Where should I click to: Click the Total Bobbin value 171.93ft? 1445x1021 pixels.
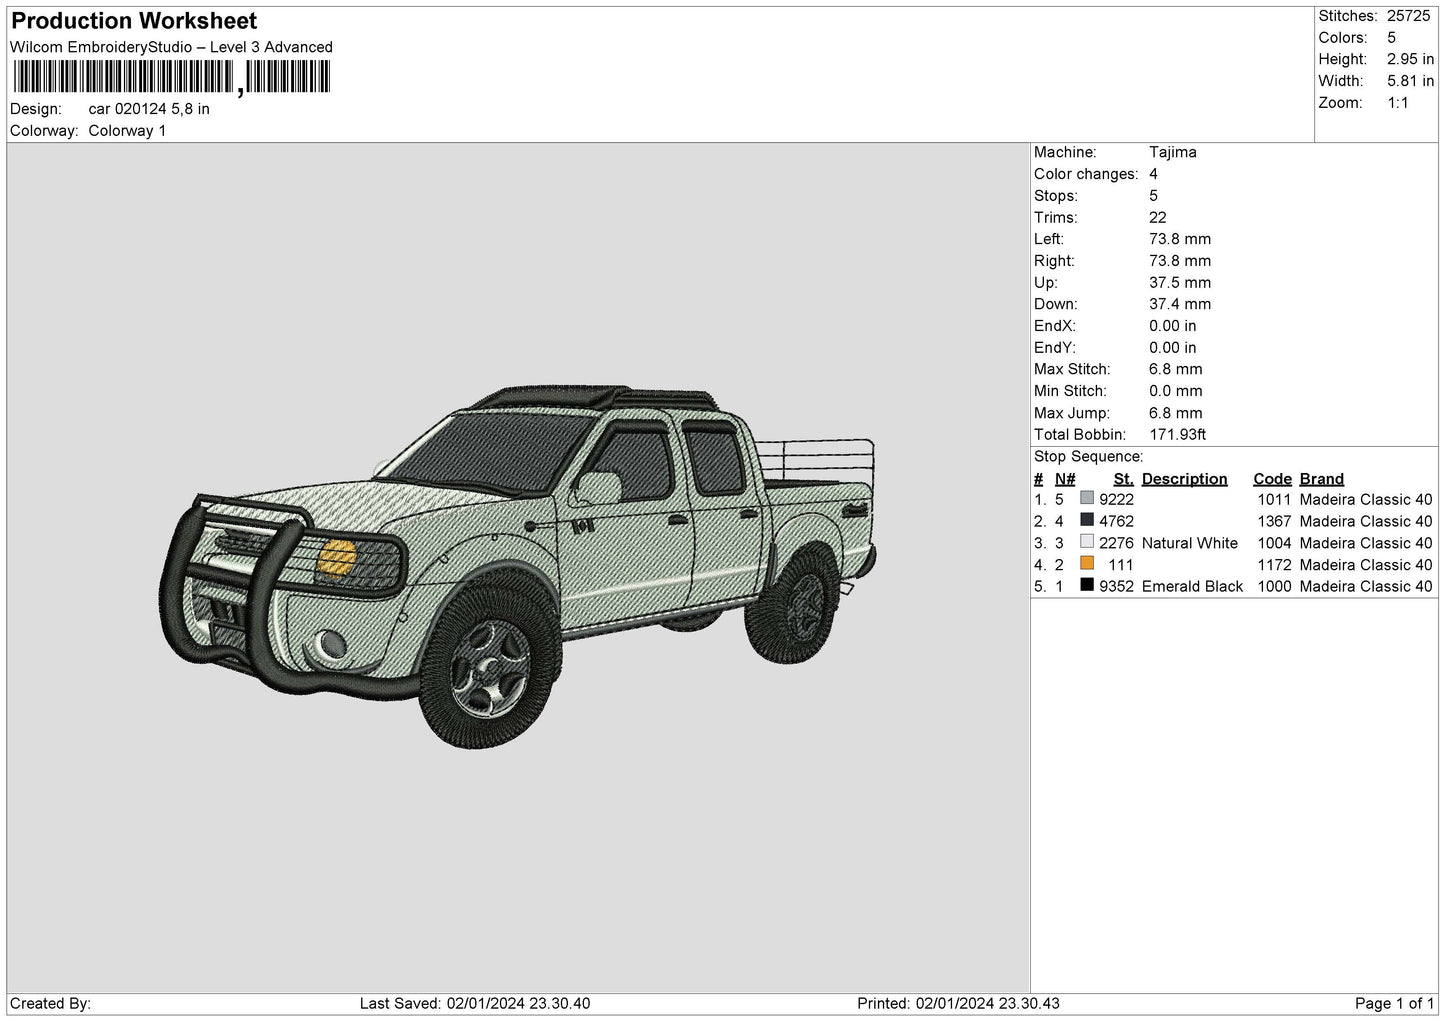point(1177,435)
